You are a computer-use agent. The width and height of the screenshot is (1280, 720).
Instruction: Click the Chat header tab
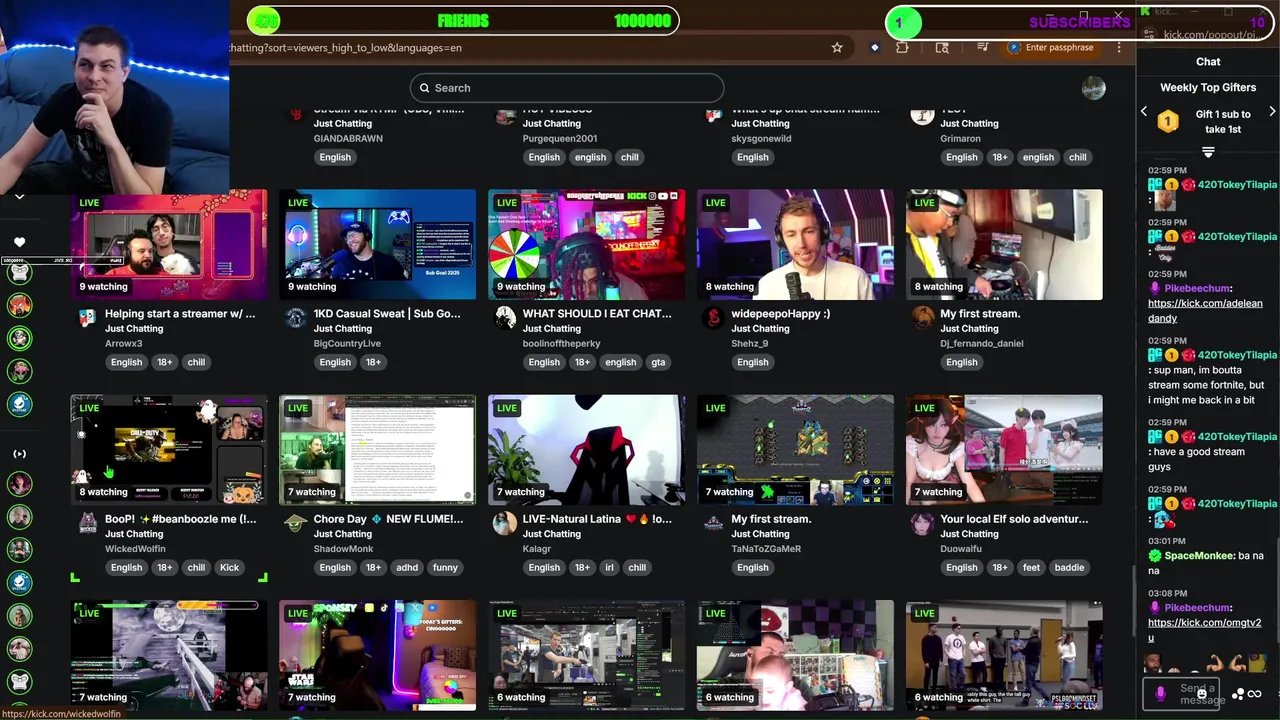click(1208, 62)
